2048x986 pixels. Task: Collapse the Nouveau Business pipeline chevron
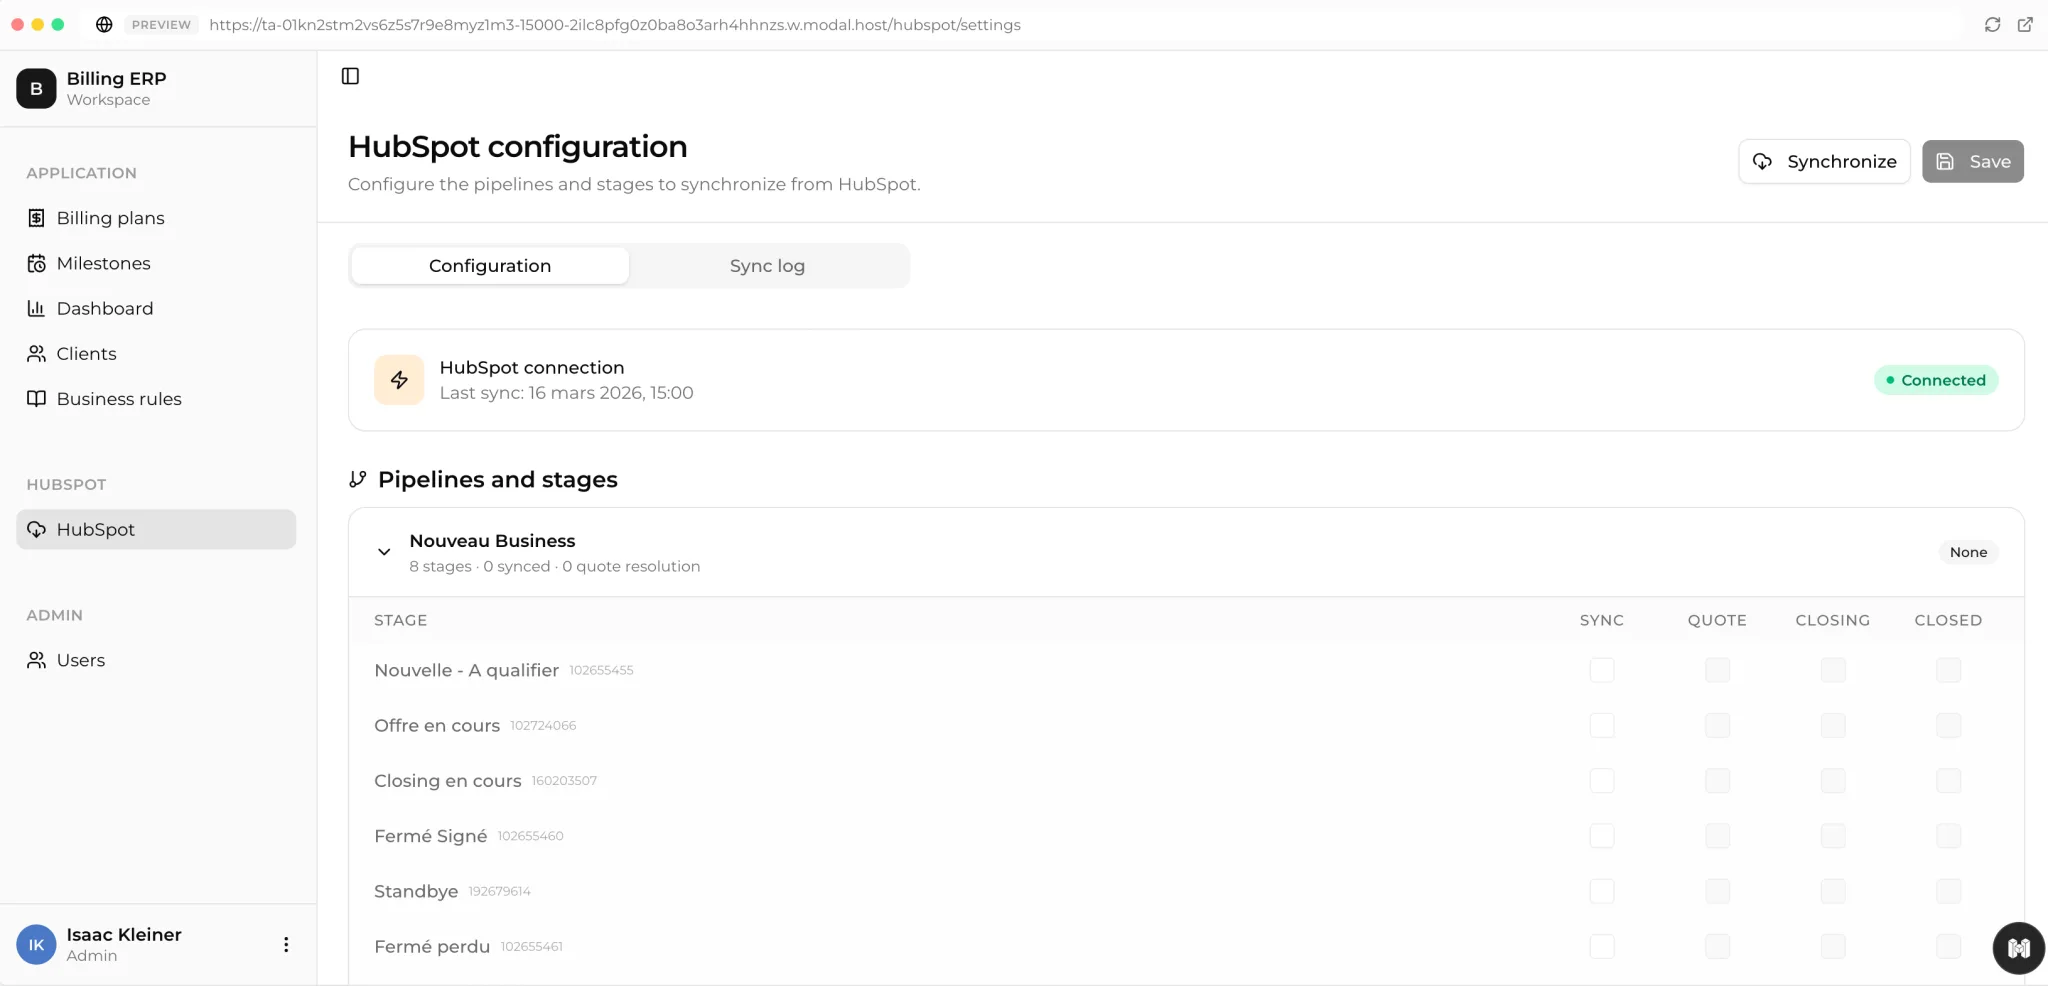point(384,552)
